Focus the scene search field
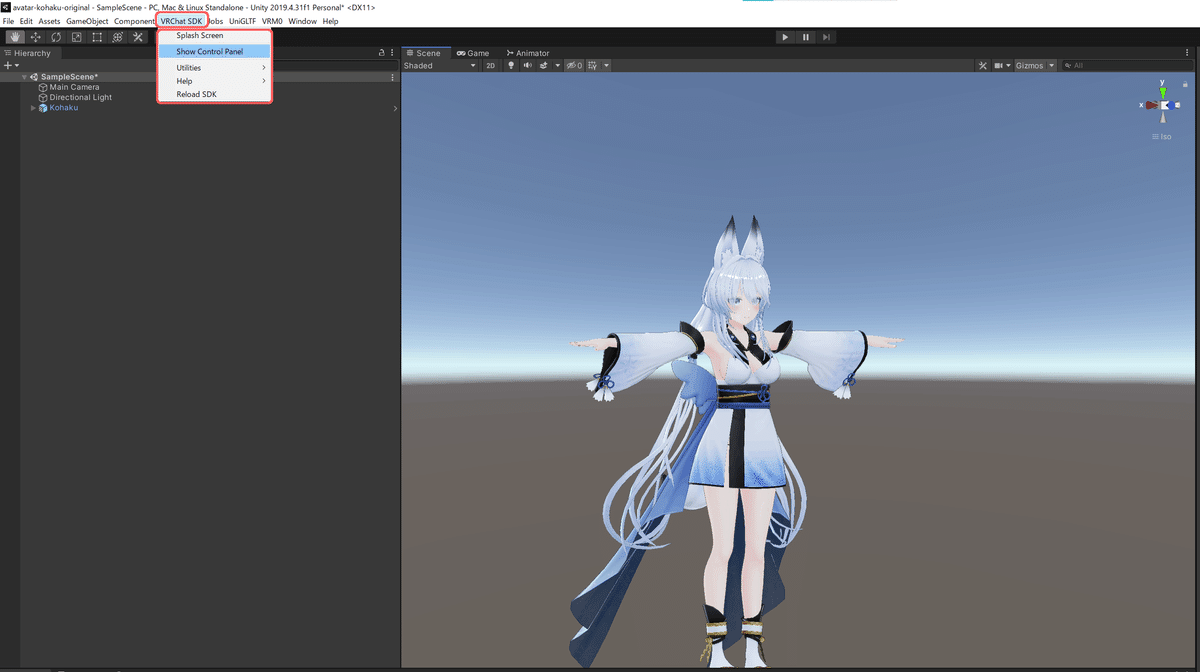 (x=1128, y=65)
